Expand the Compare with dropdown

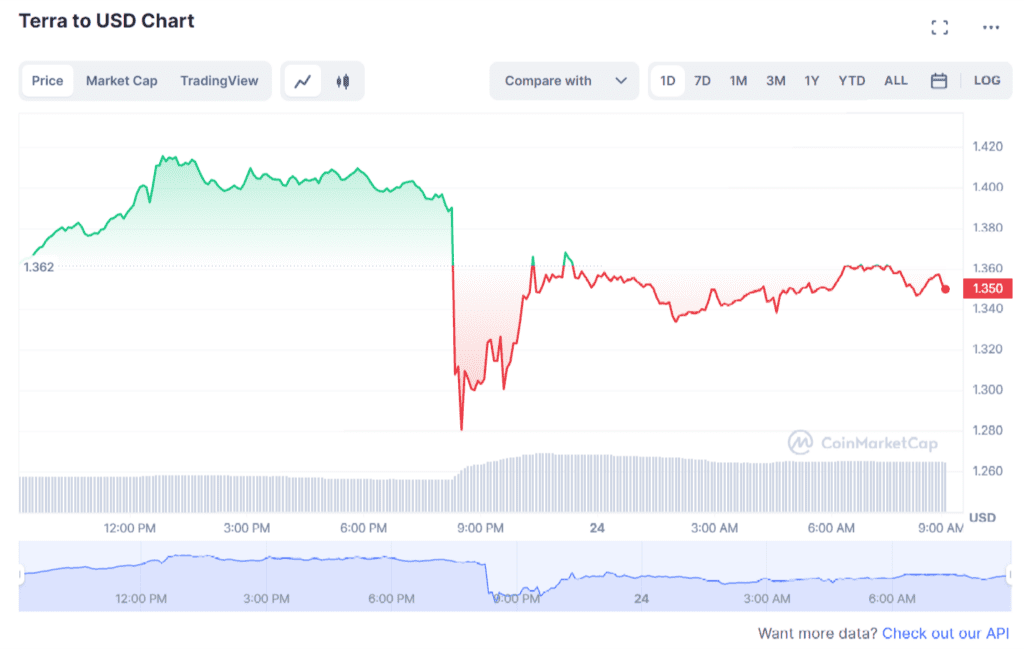tap(564, 81)
